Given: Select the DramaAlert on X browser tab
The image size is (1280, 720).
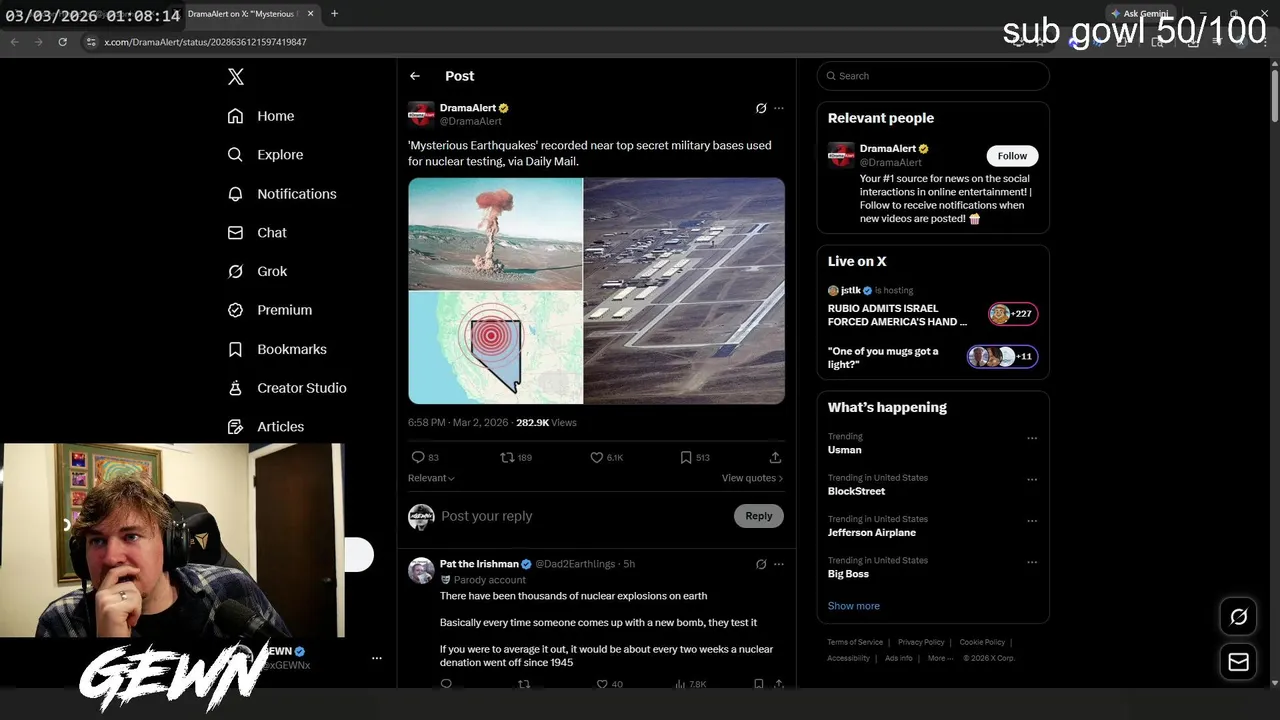Looking at the screenshot, I should [241, 14].
